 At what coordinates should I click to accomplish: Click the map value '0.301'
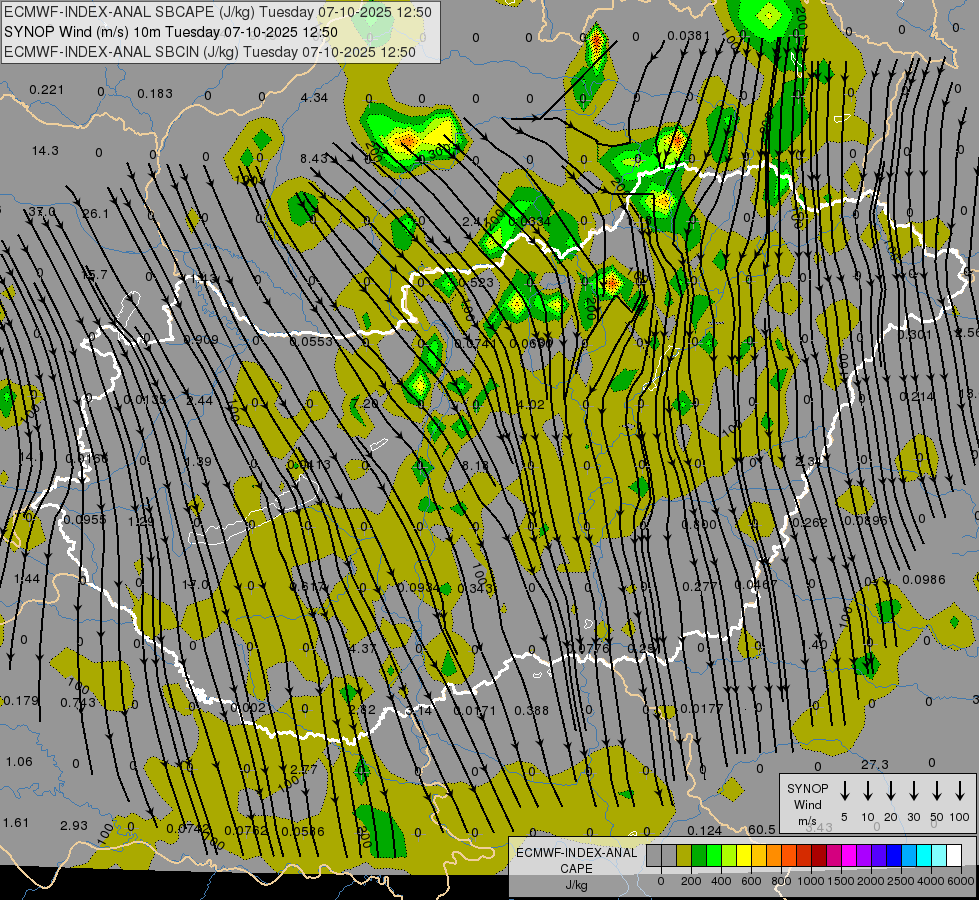click(915, 335)
